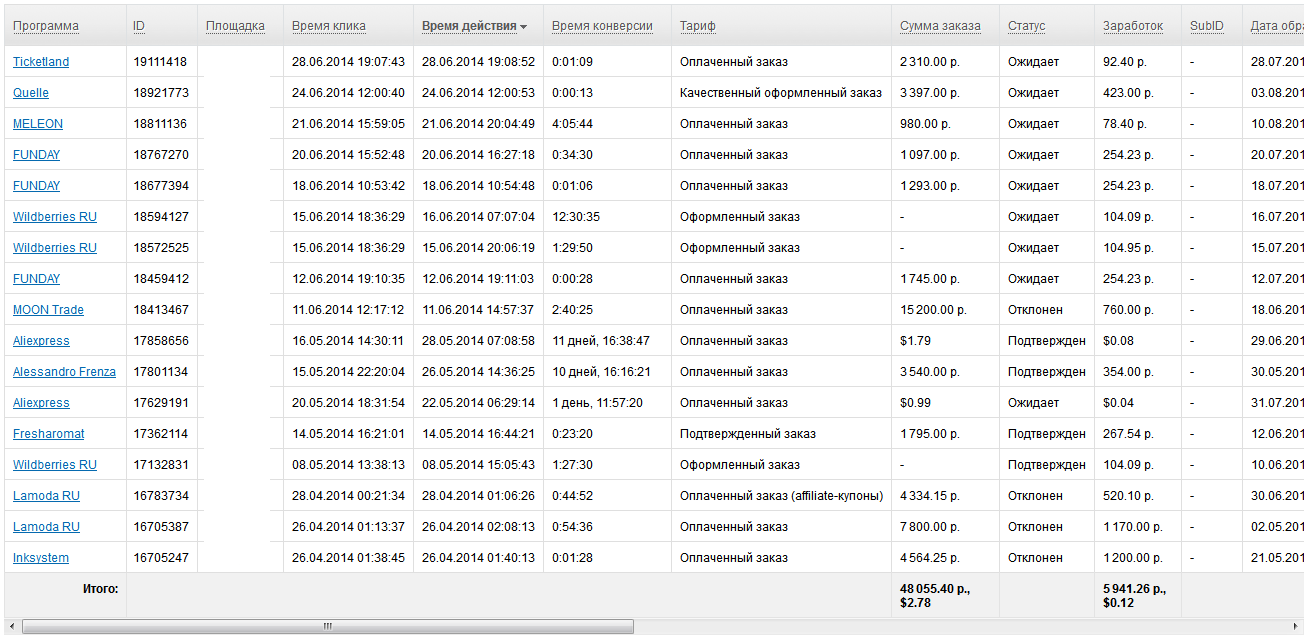
Task: Select ID cell 18921773
Action: [161, 93]
